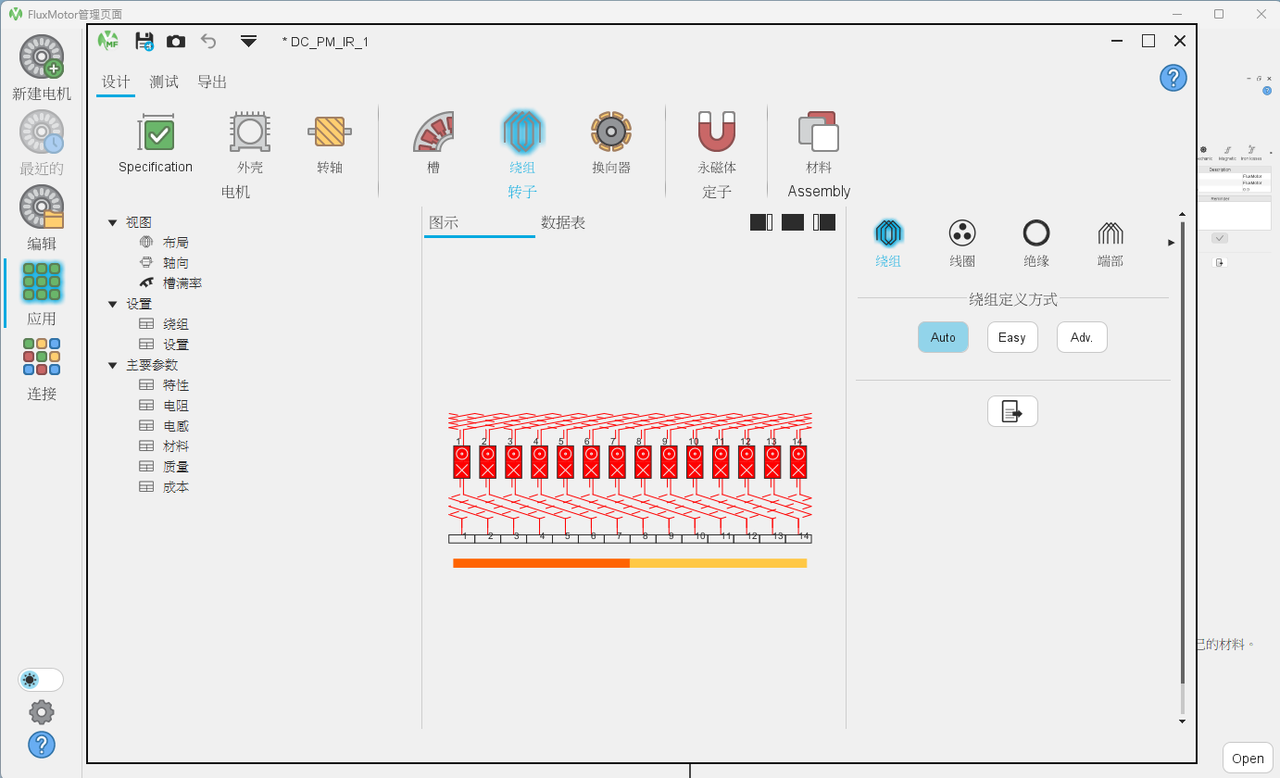Switch to the 数据表 tab
Viewport: 1280px width, 778px height.
(x=563, y=222)
